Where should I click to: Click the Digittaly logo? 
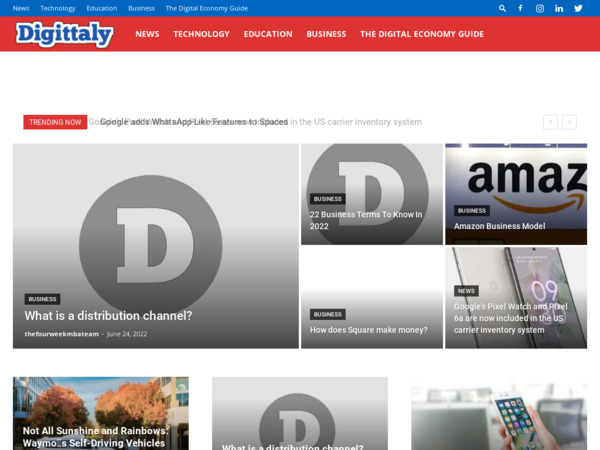(x=65, y=34)
